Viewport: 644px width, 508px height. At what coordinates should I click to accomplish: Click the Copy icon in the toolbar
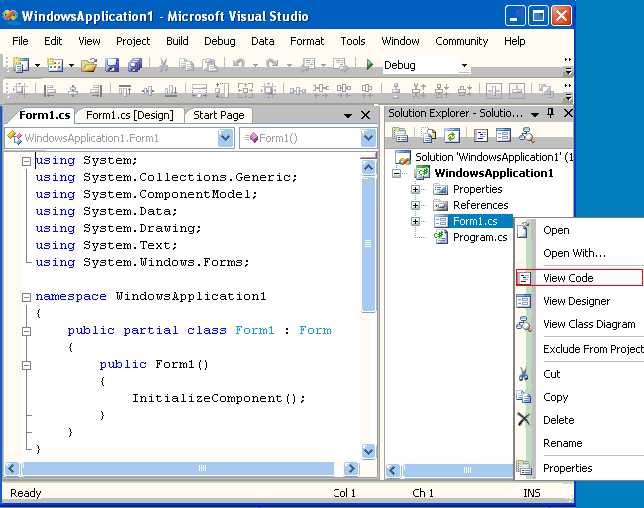tap(186, 65)
